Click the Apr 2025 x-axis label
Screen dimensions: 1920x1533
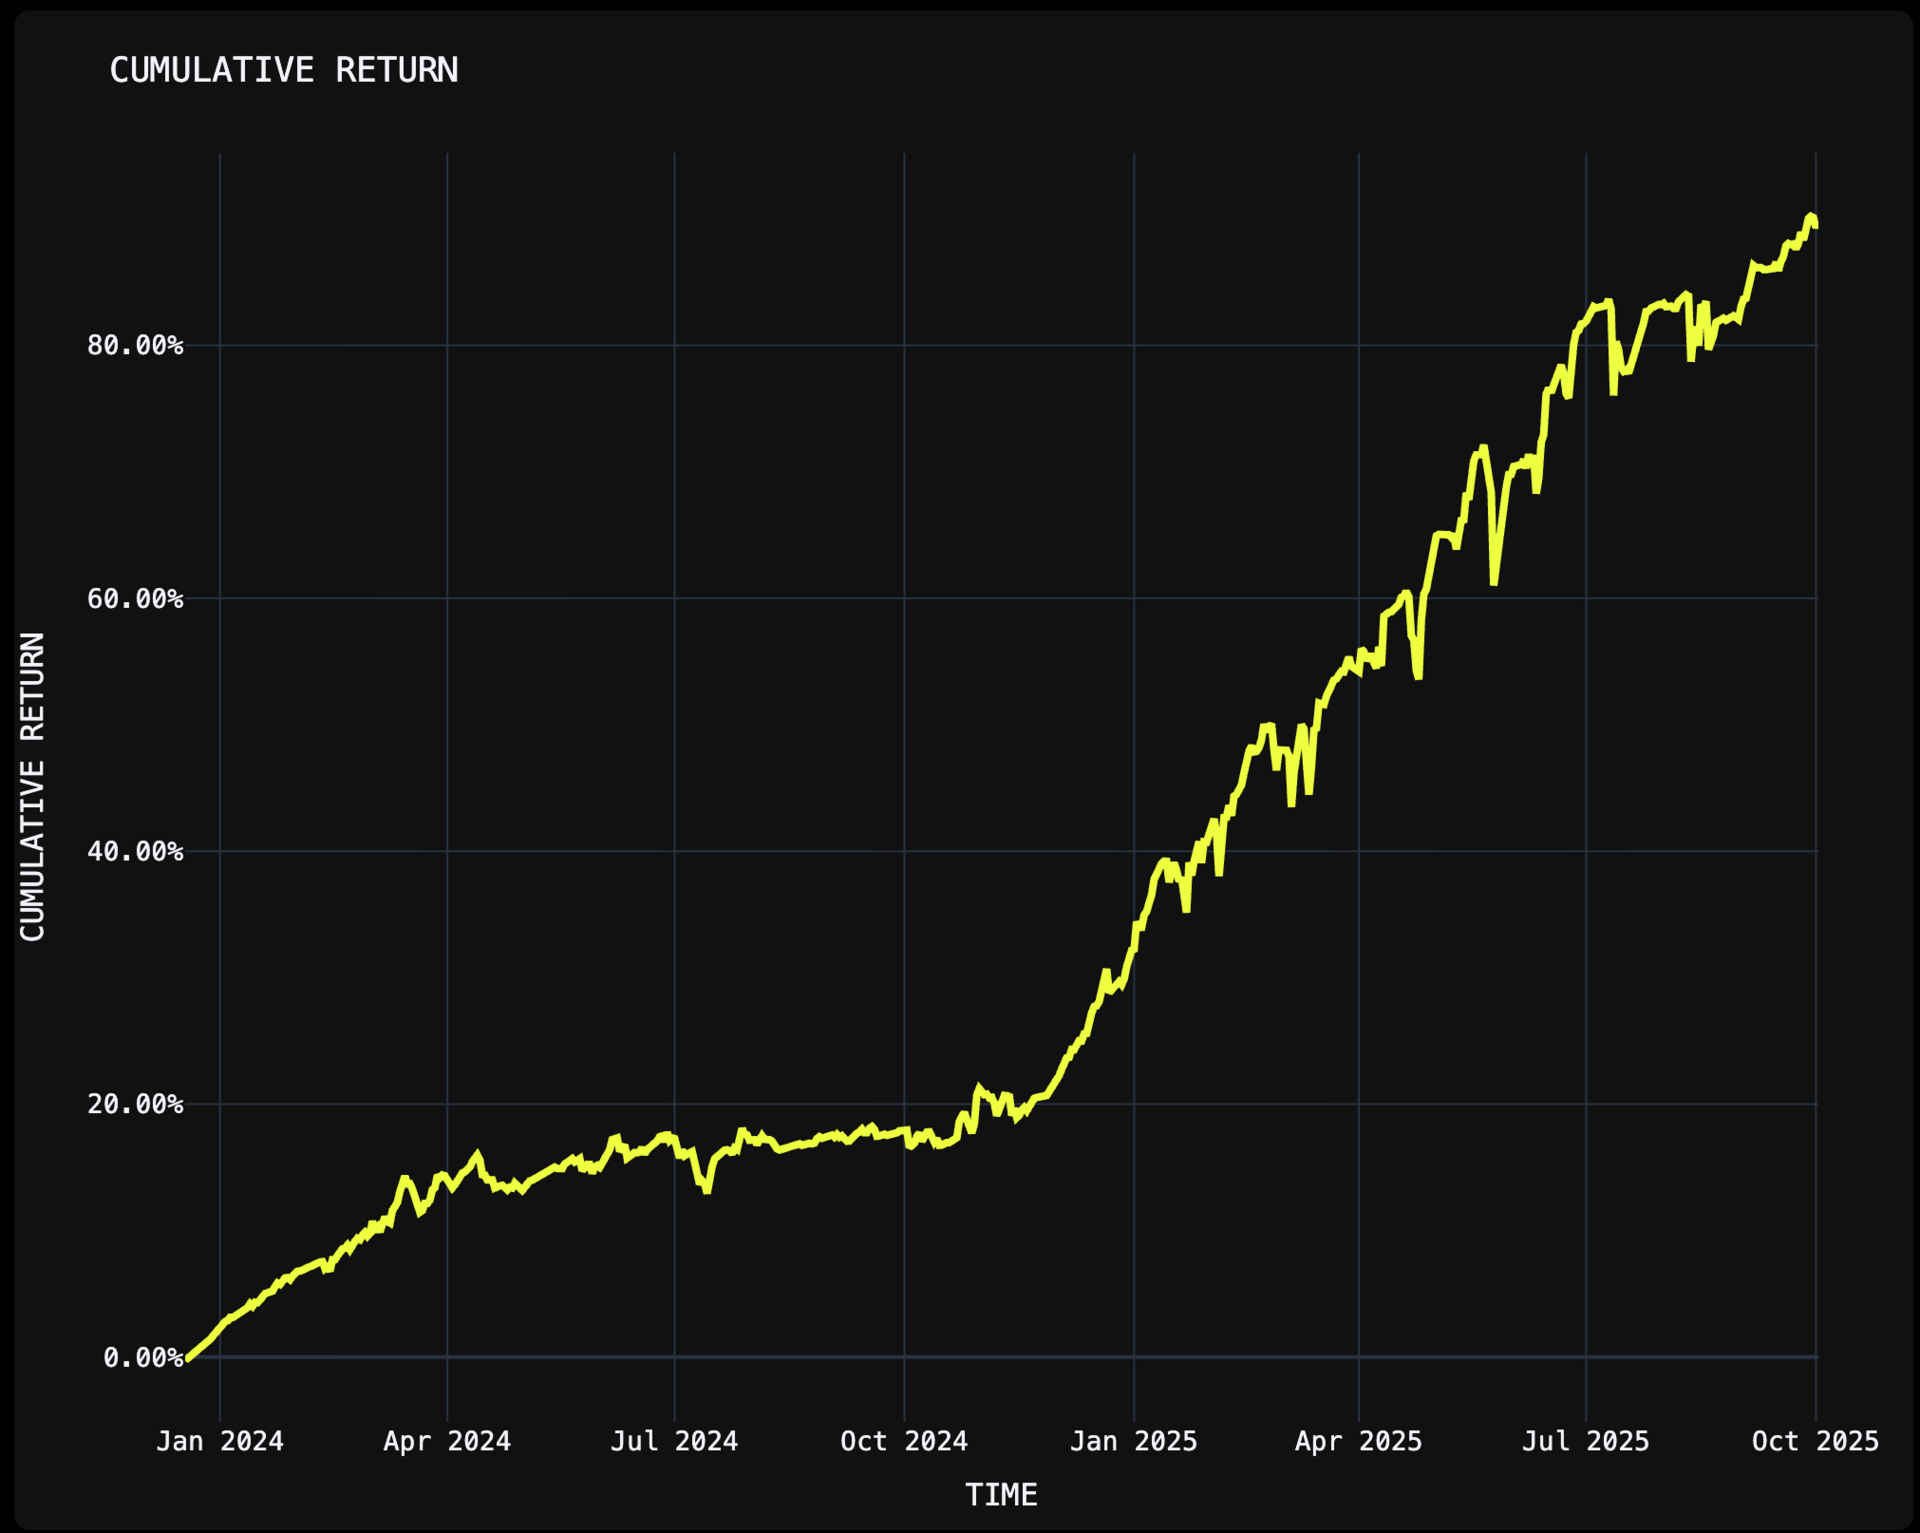[x=1358, y=1441]
